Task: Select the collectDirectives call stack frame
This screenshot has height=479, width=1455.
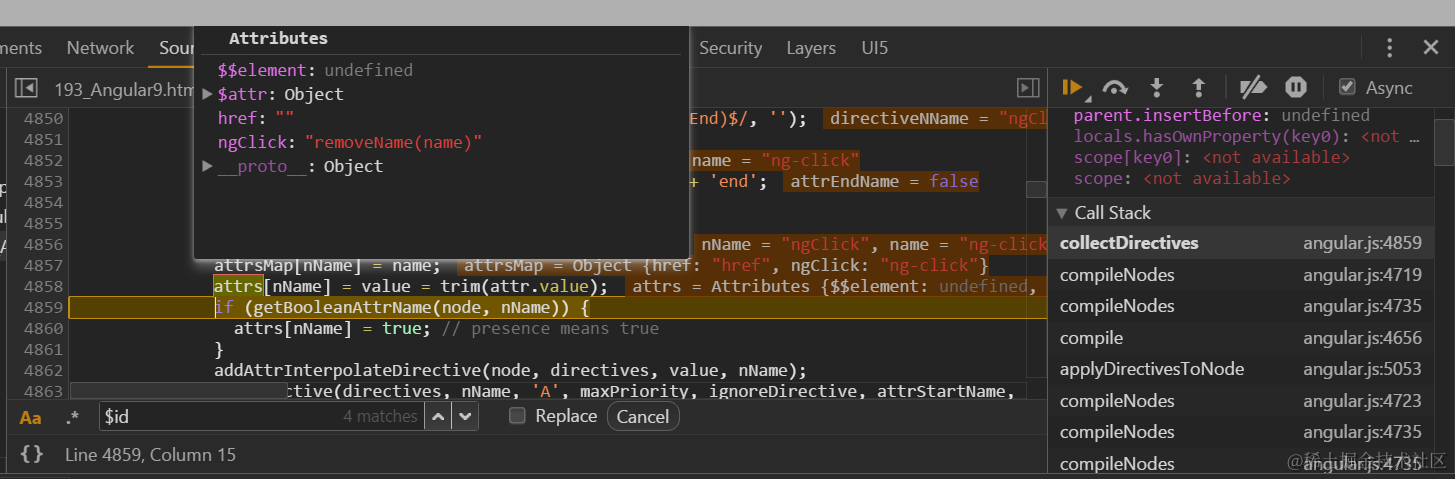Action: (x=1240, y=243)
